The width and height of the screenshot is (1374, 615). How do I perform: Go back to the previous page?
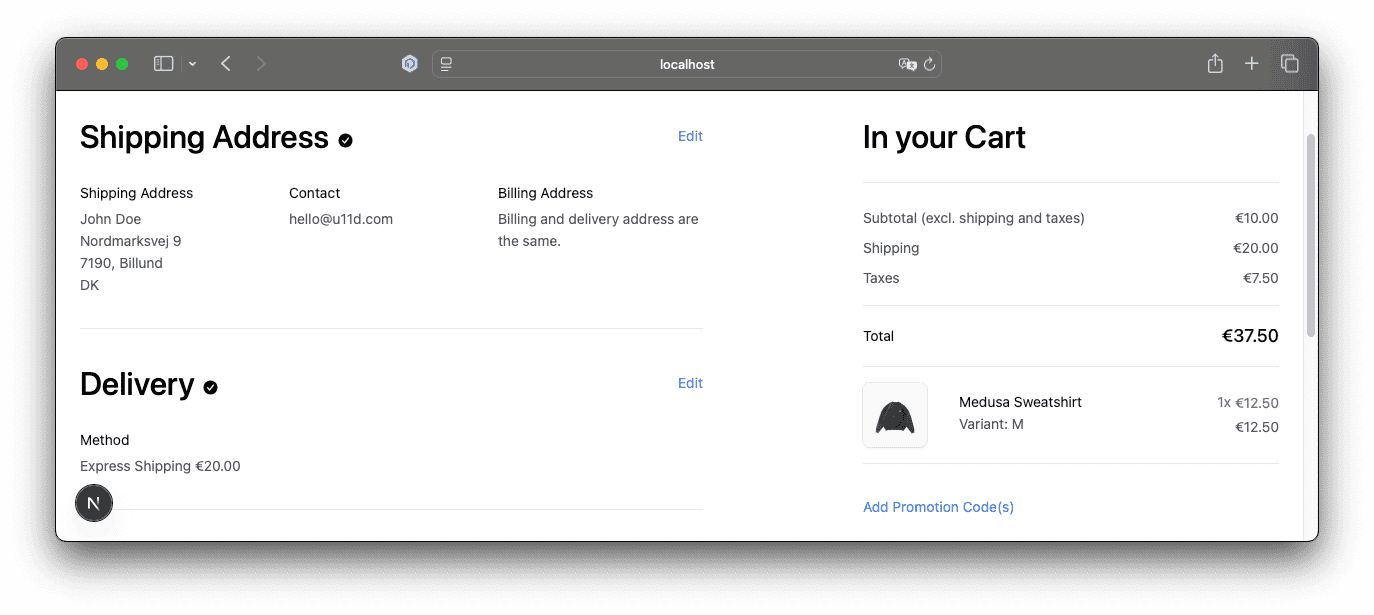pos(226,64)
